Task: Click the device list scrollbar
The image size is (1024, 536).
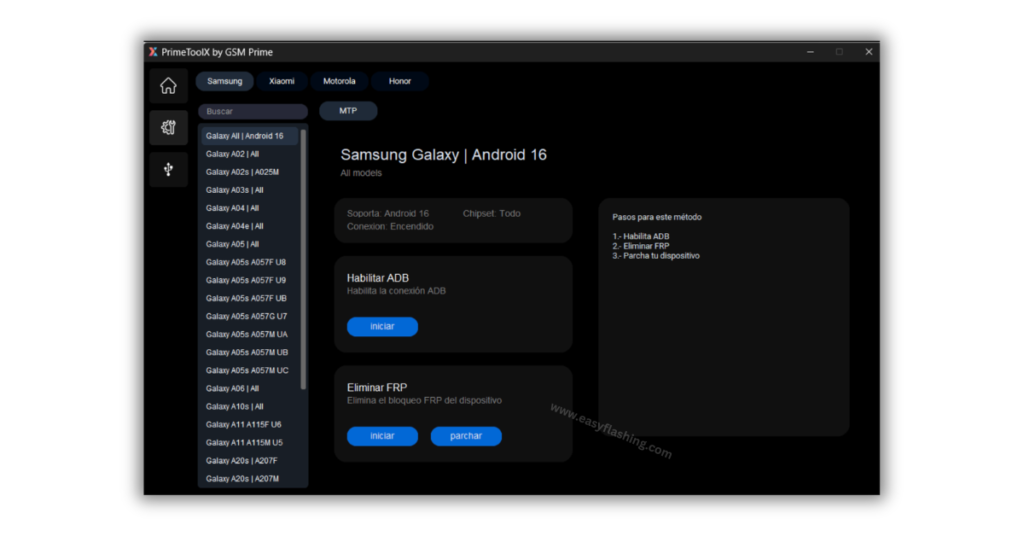Action: (x=303, y=259)
